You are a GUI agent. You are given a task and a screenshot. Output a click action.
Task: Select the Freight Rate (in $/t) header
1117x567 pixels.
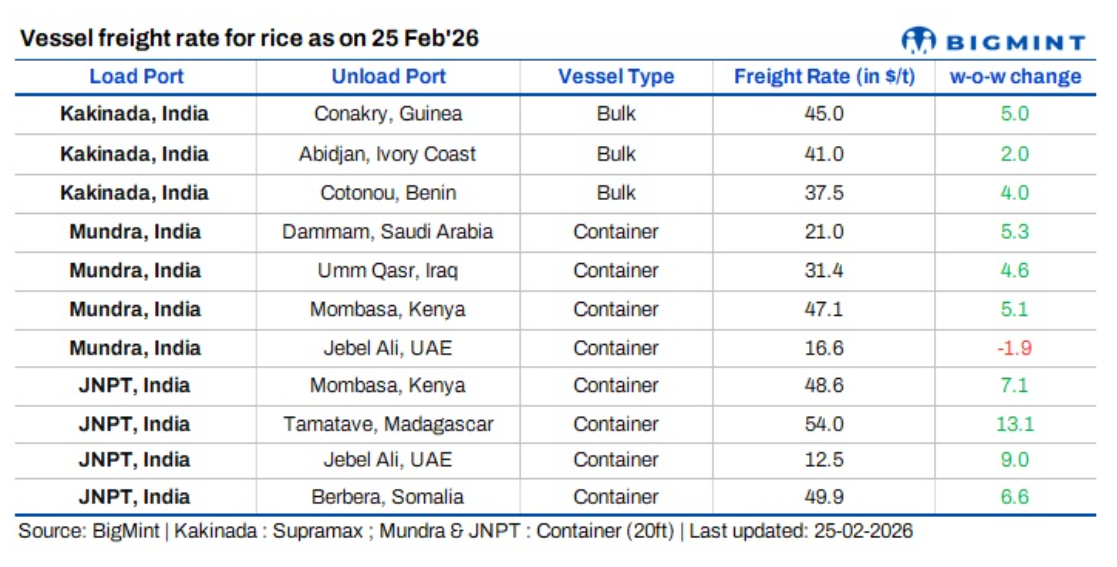pyautogui.click(x=824, y=76)
